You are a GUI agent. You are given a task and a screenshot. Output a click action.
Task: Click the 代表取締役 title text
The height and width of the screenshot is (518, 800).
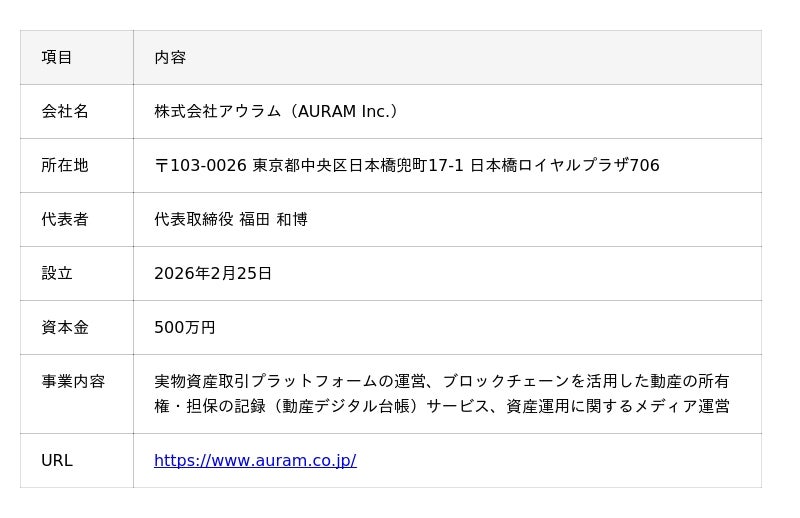tap(194, 219)
